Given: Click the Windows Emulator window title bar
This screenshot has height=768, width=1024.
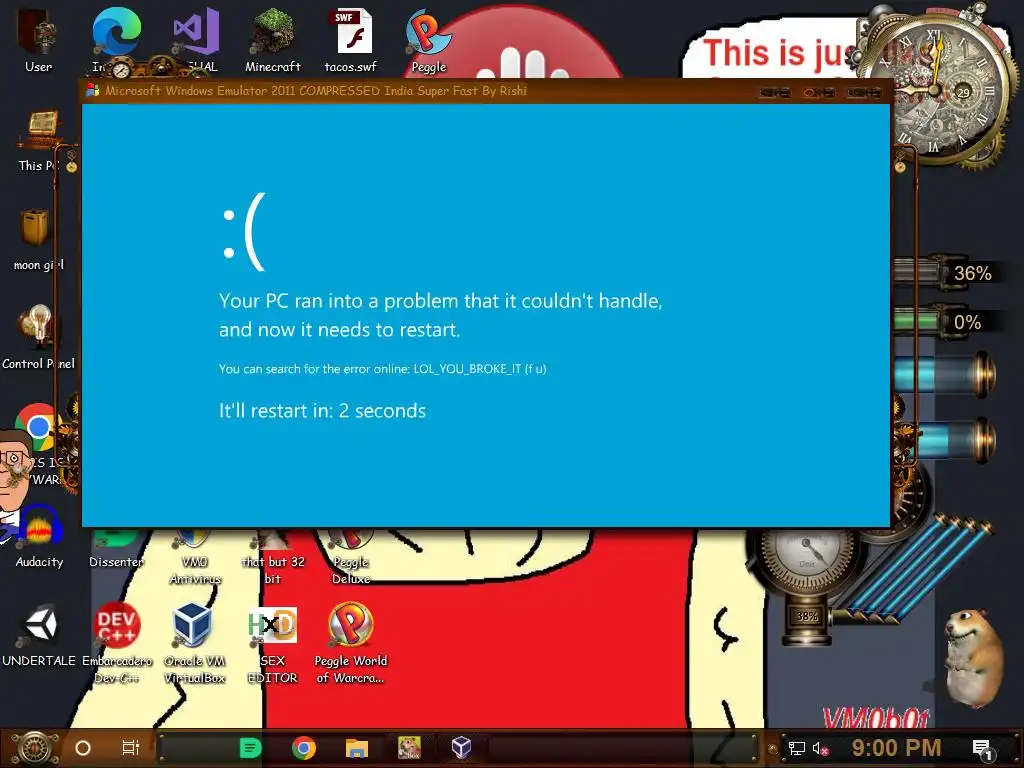Looking at the screenshot, I should [x=486, y=91].
